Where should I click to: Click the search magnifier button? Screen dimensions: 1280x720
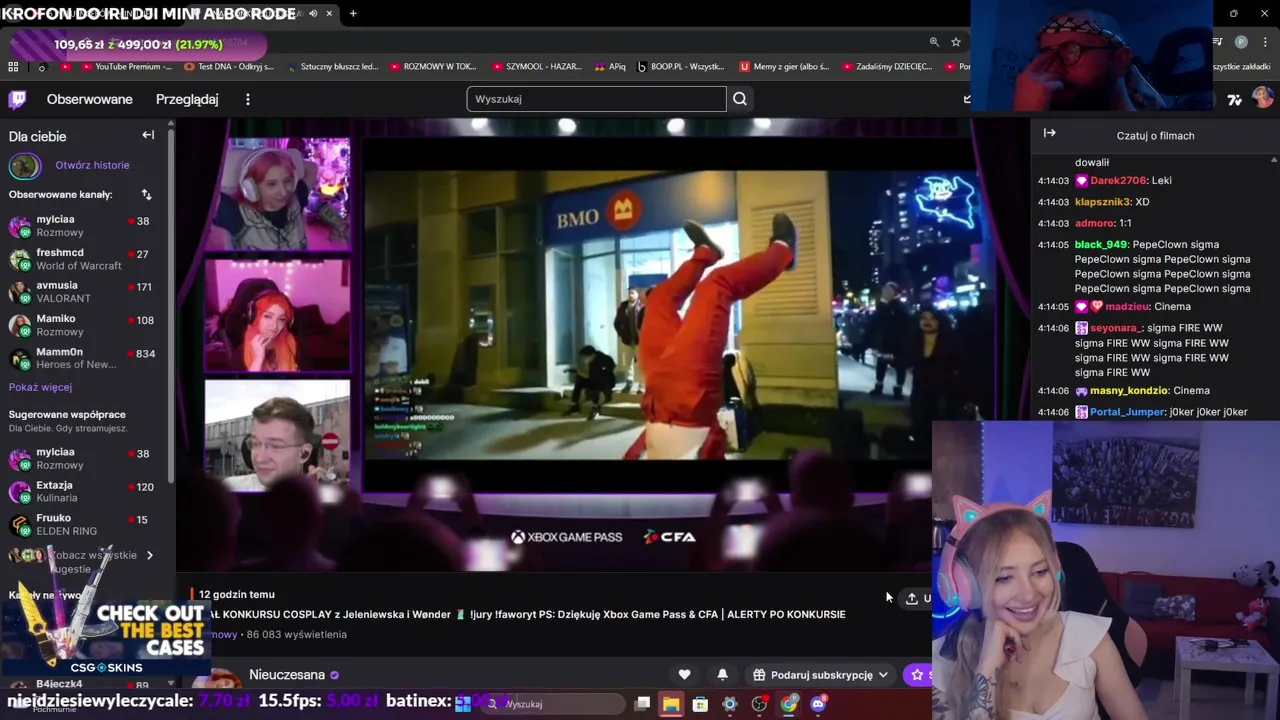pos(740,99)
